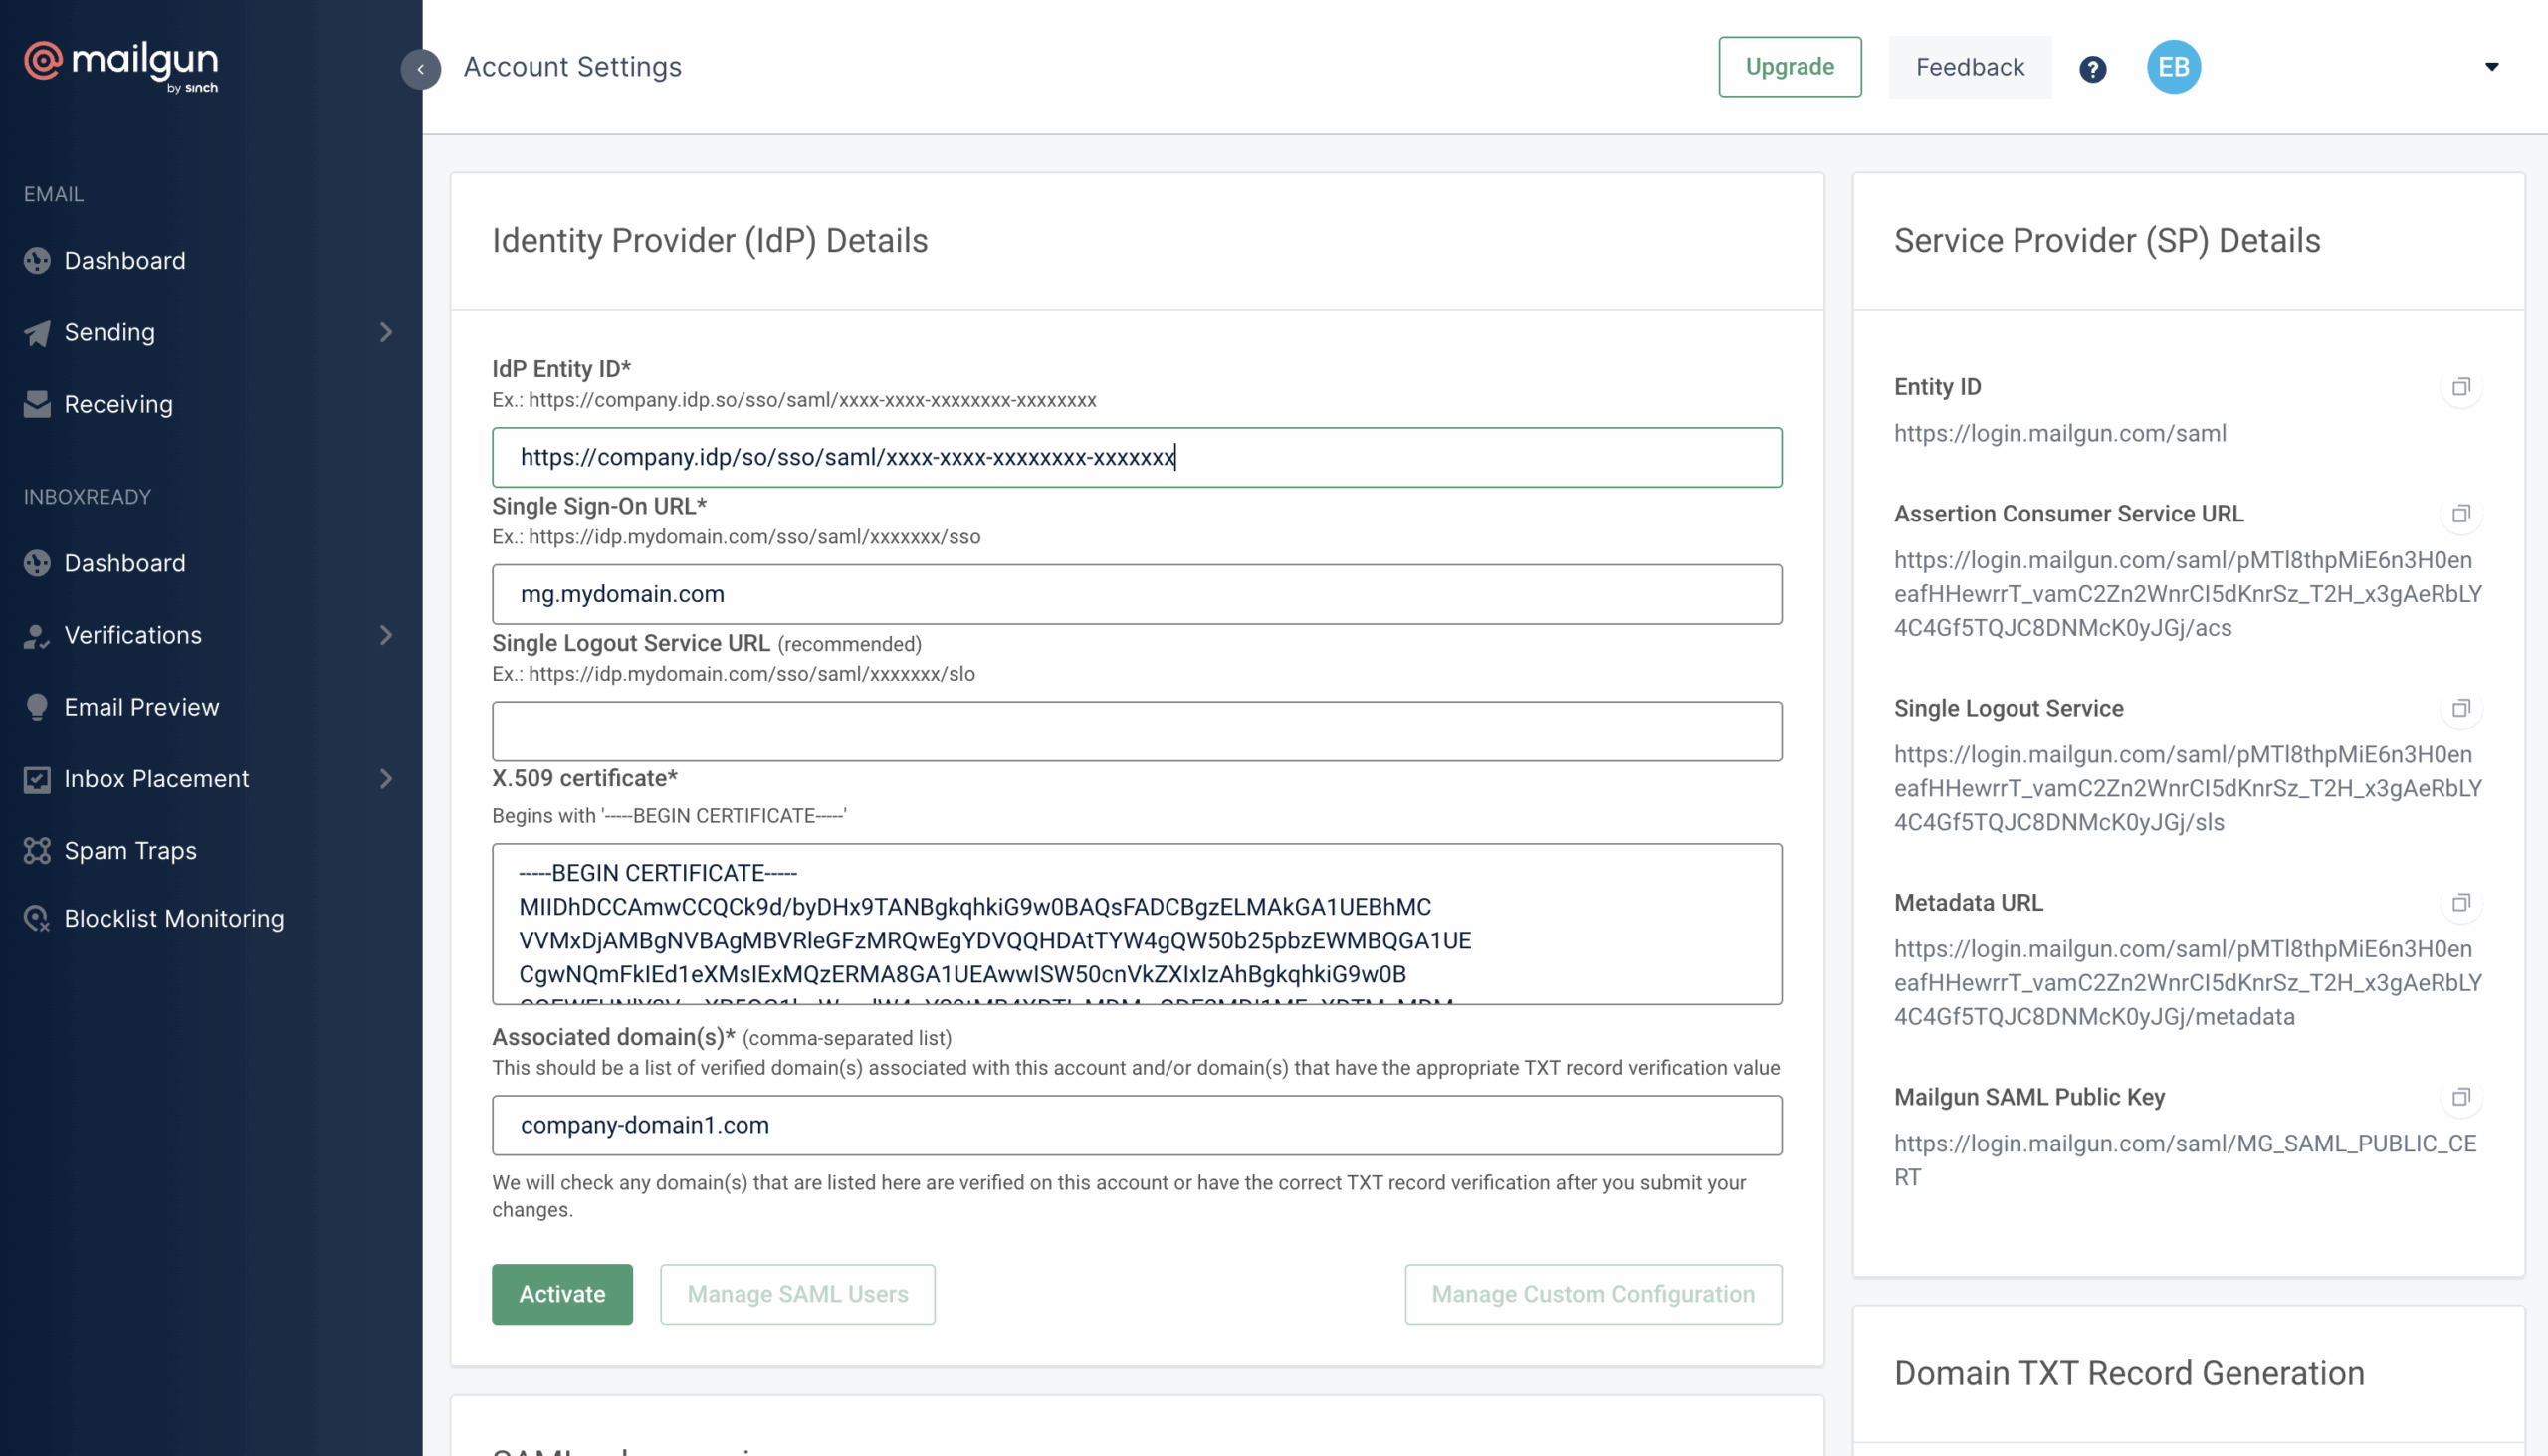This screenshot has height=1456, width=2548.
Task: Copy the Metadata URL
Action: click(2461, 903)
